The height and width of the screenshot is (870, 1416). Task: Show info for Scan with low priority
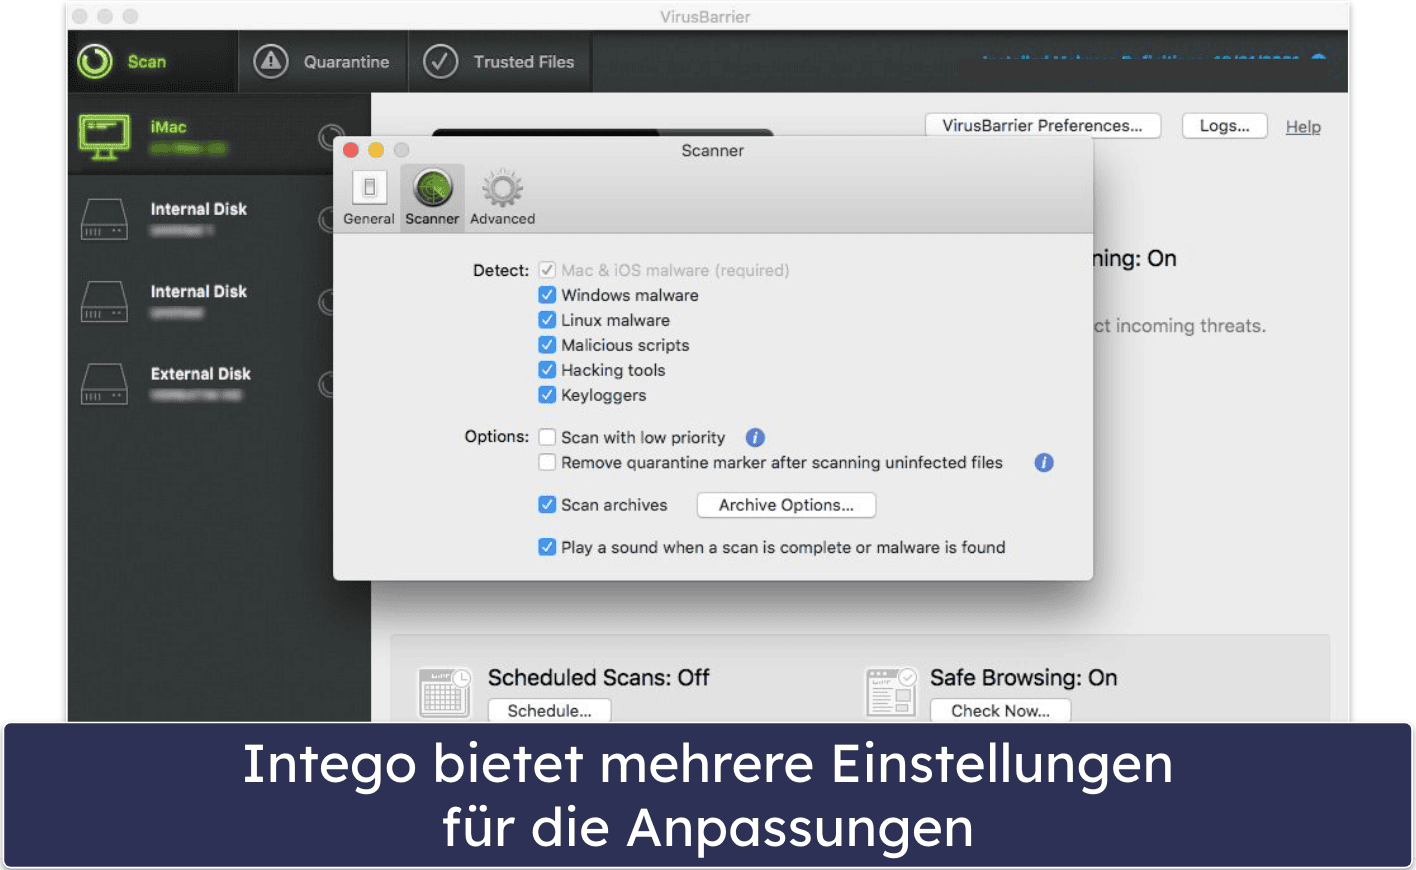tap(755, 438)
